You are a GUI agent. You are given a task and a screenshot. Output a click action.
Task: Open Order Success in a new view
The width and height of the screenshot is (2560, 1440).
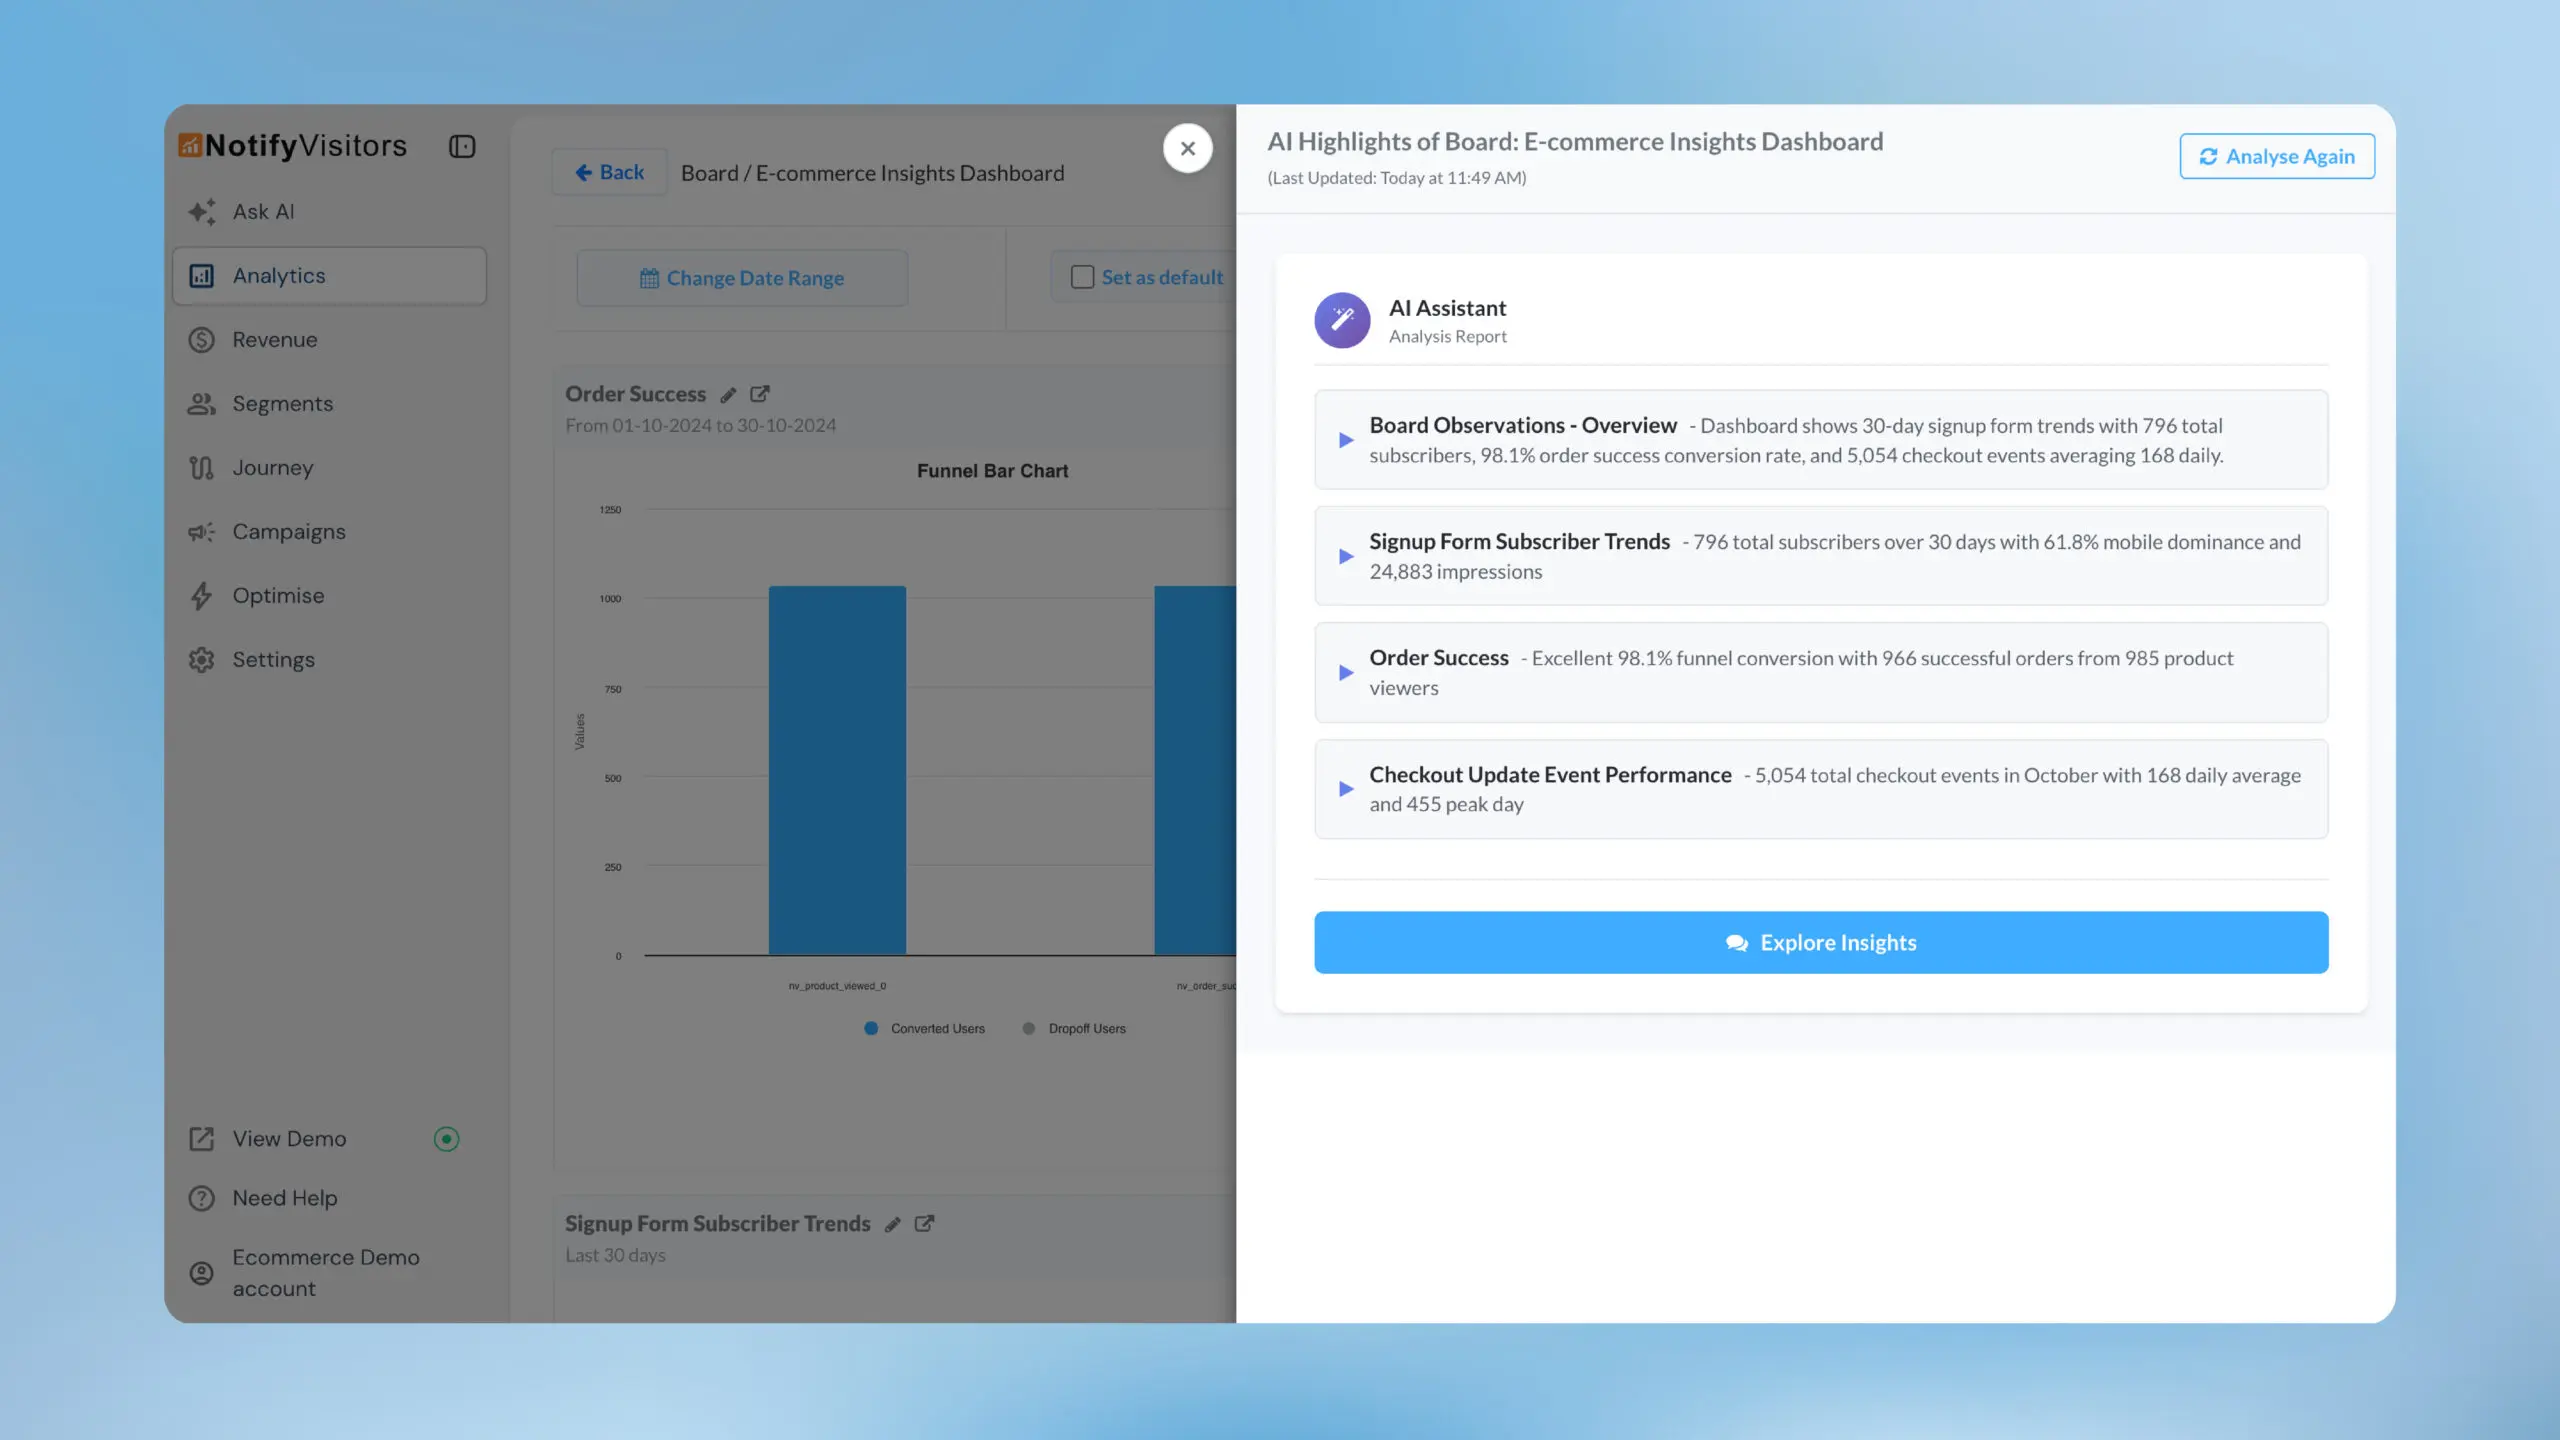(x=760, y=394)
